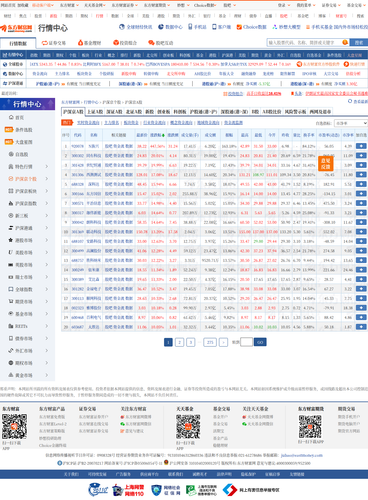The image size is (368, 500).
Task: Click the 手机站 phone icon
Action: tap(190, 27)
